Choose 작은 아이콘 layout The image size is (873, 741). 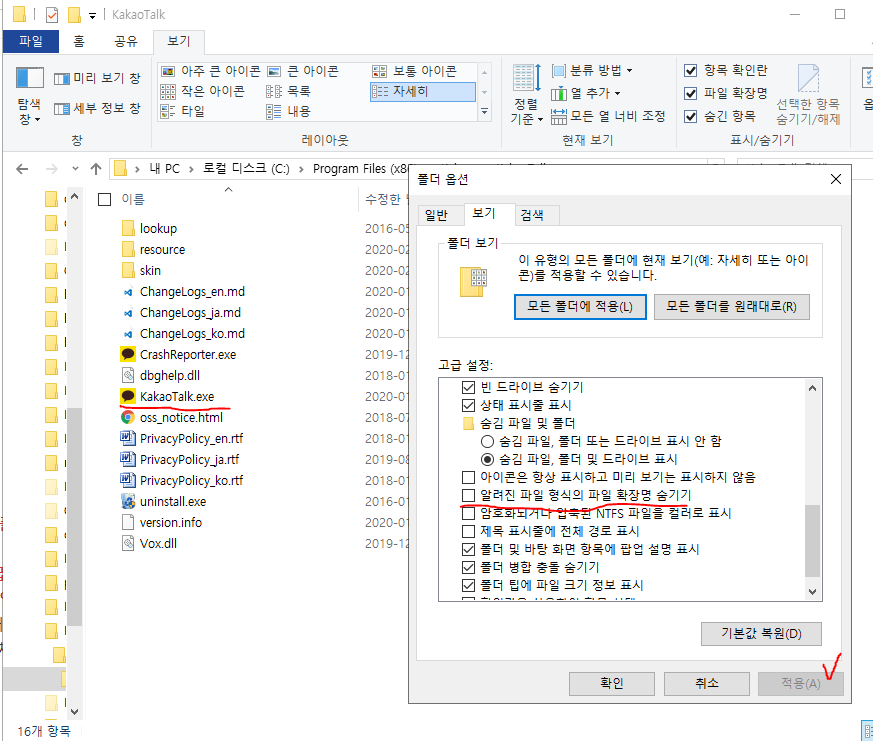click(203, 91)
